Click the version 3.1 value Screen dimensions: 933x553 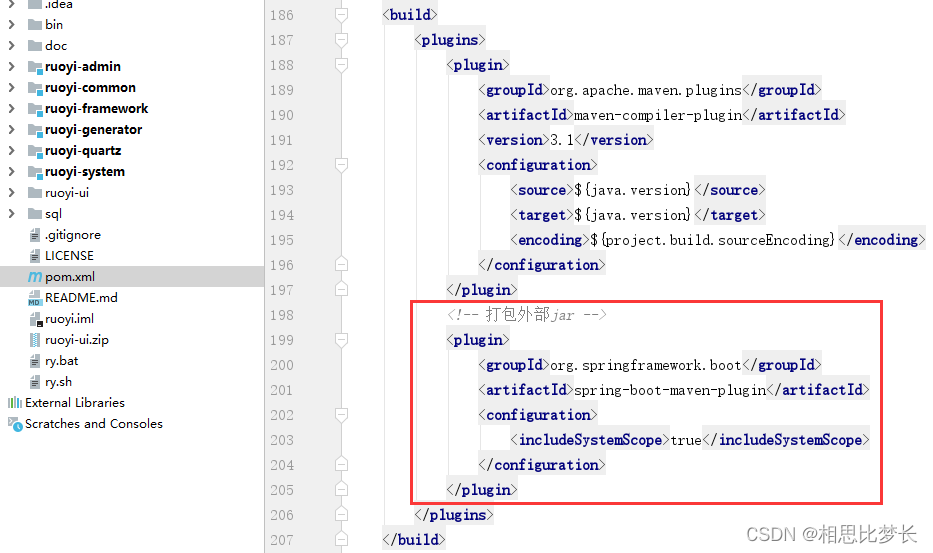(x=562, y=140)
